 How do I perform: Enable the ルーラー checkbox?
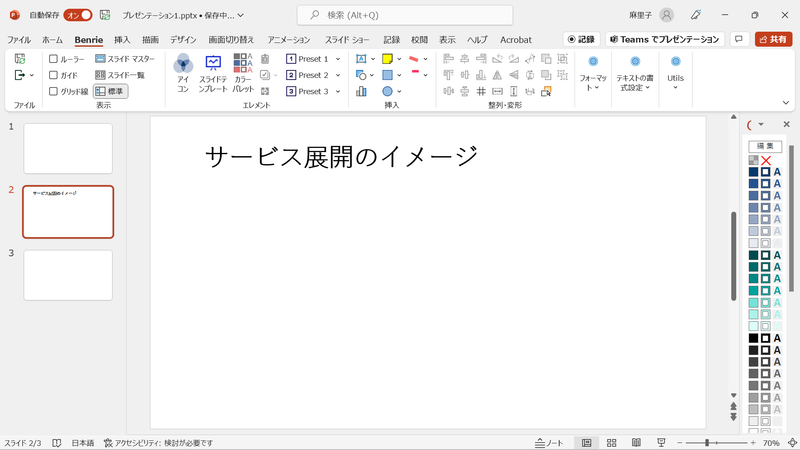pyautogui.click(x=53, y=59)
